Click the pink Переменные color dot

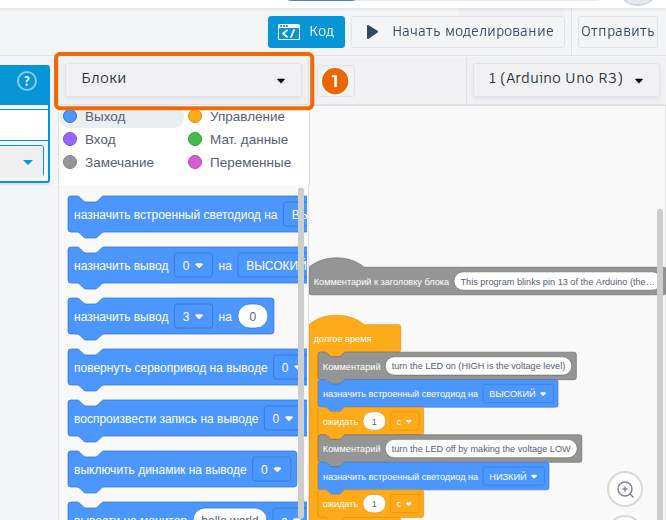195,162
